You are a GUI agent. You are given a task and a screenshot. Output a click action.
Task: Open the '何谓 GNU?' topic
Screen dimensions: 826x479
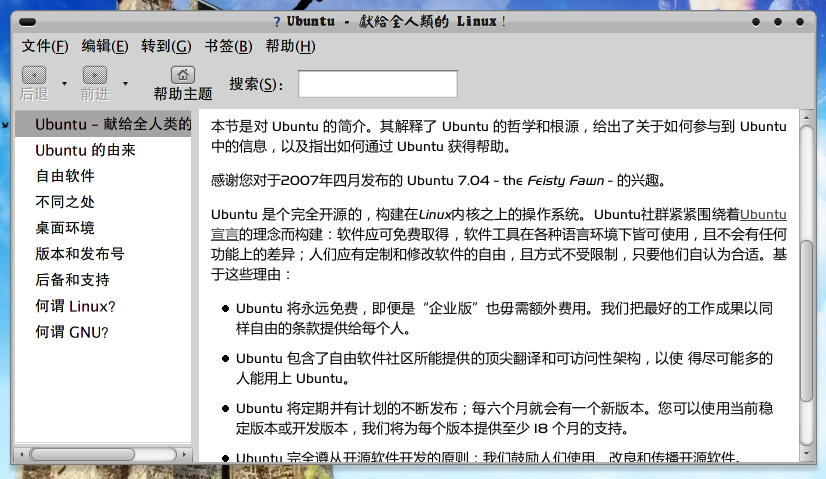[x=72, y=332]
